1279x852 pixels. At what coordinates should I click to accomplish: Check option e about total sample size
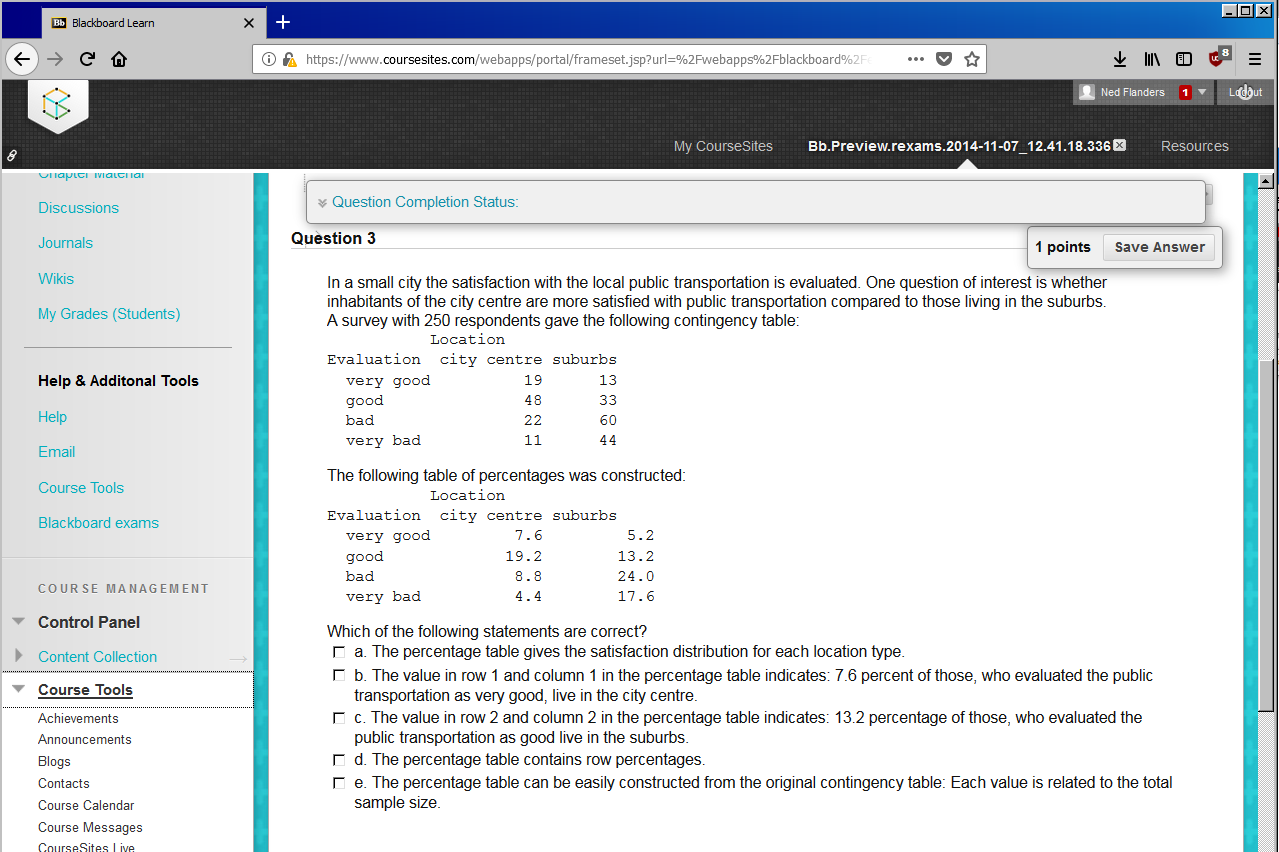tap(339, 783)
